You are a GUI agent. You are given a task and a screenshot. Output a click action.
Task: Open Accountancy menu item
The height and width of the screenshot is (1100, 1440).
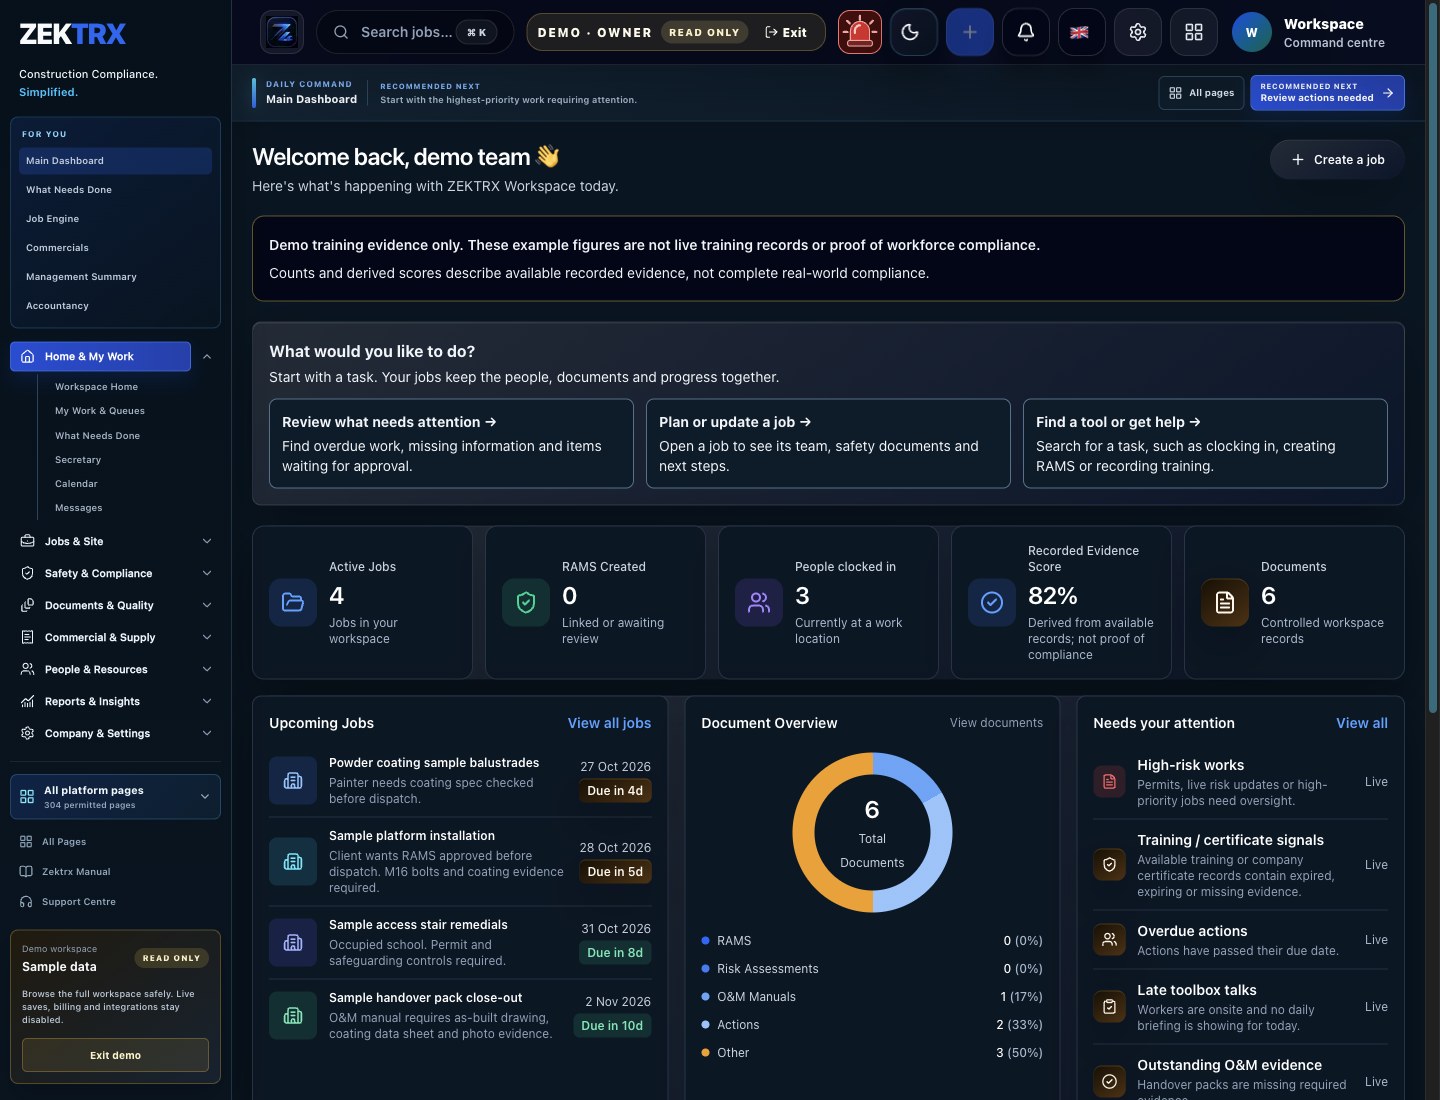point(115,305)
